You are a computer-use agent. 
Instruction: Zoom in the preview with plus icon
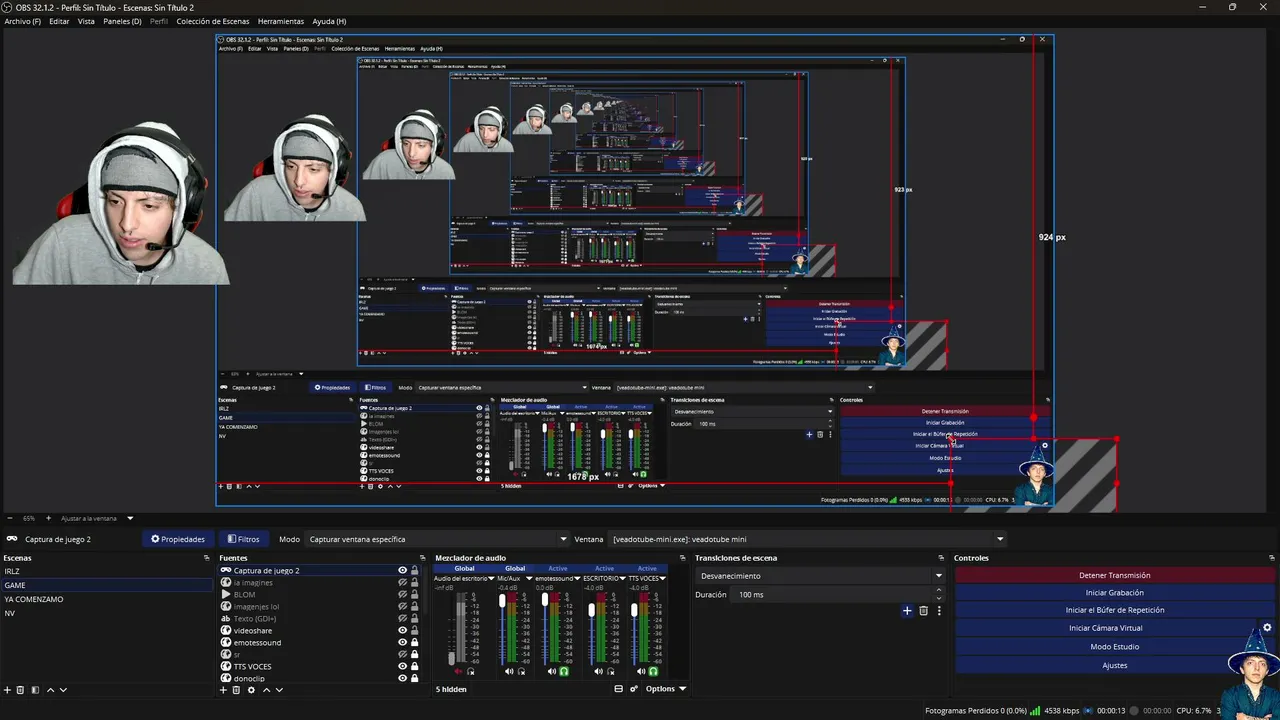tap(48, 518)
